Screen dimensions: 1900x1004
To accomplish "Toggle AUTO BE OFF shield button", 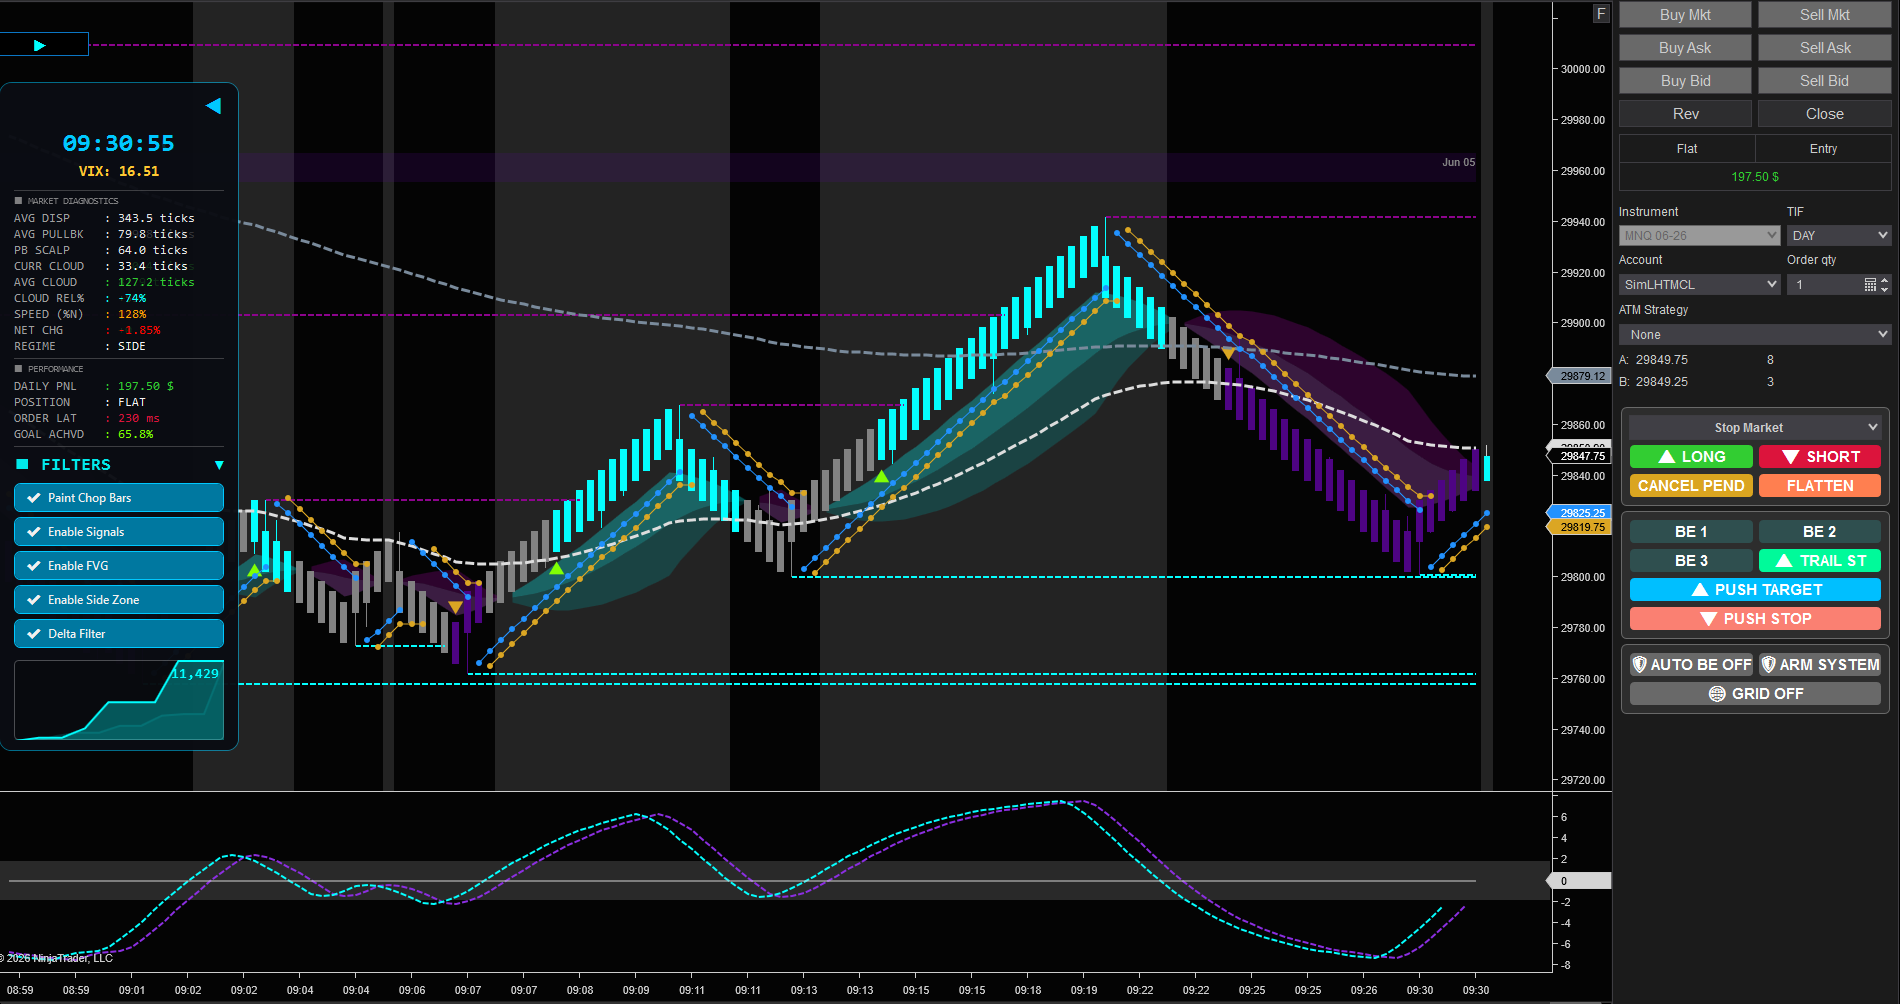I will 1691,665.
